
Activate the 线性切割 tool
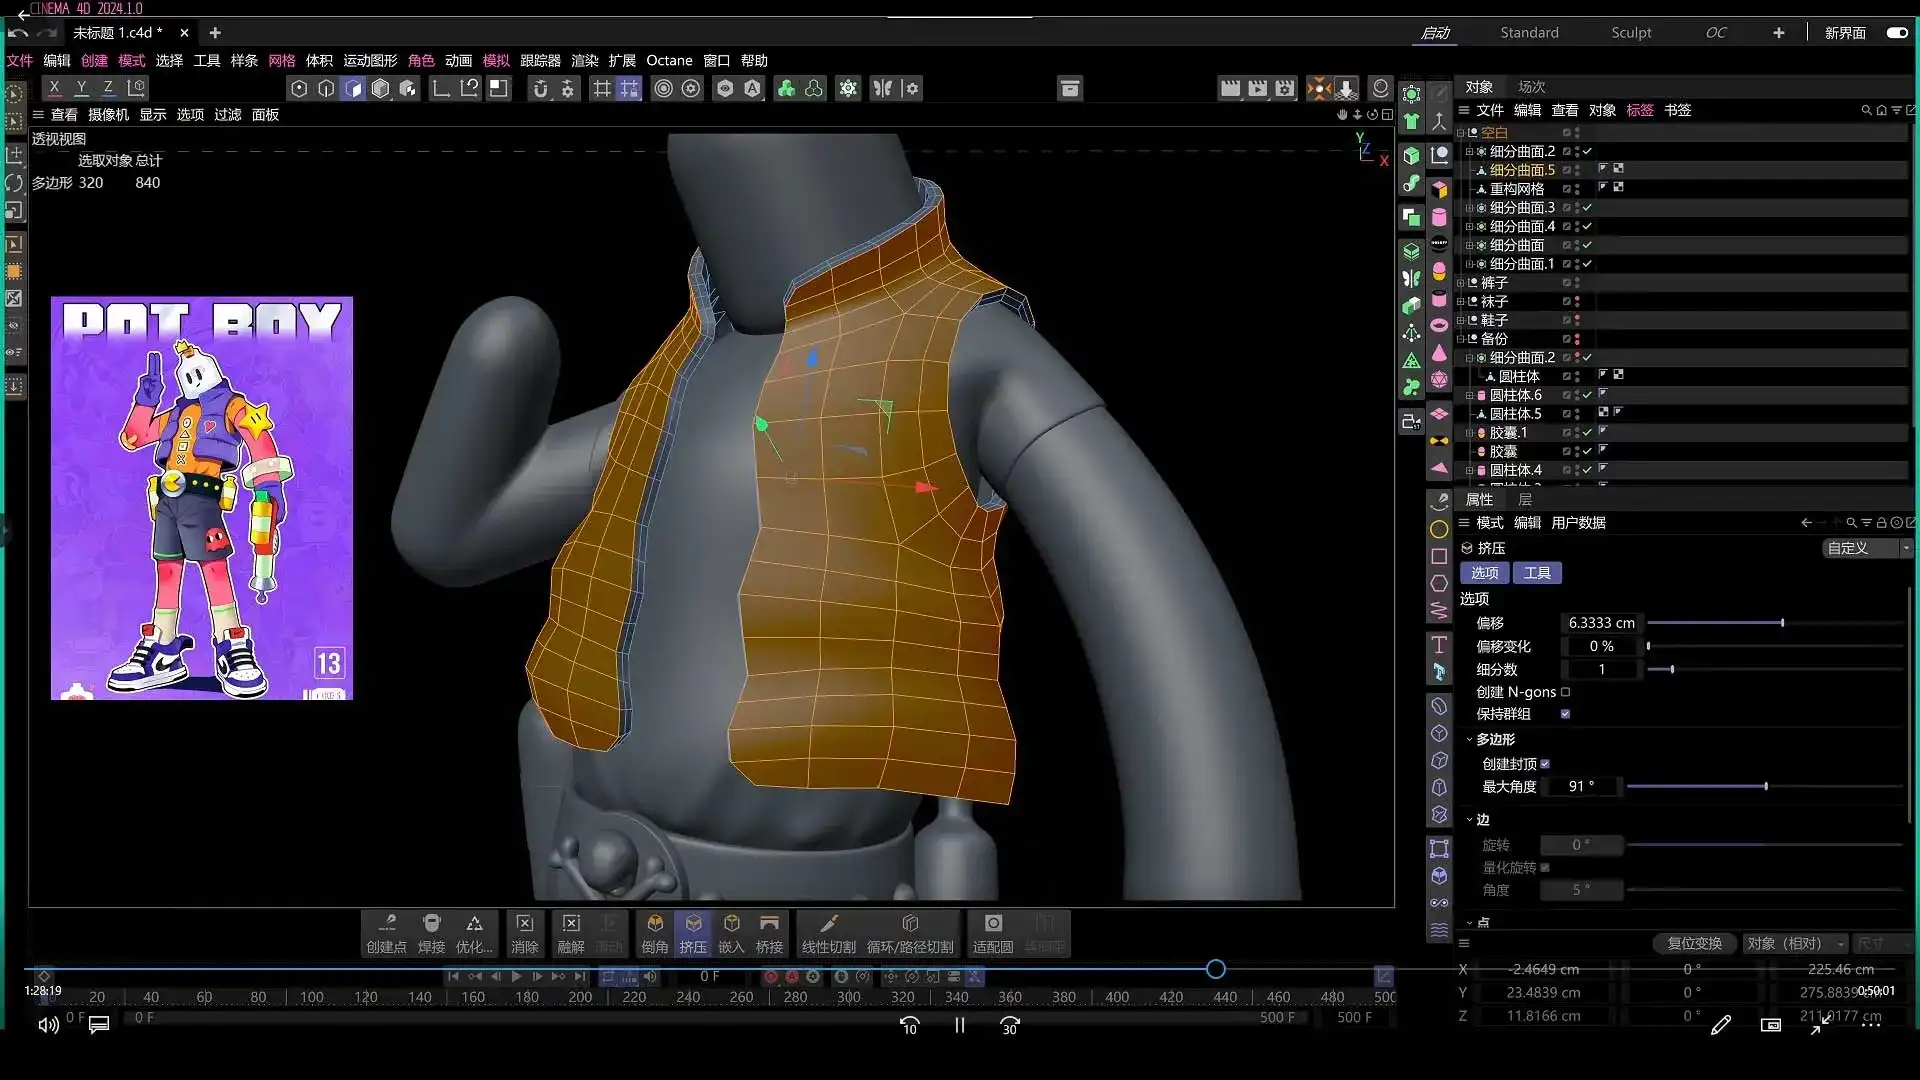click(x=828, y=930)
